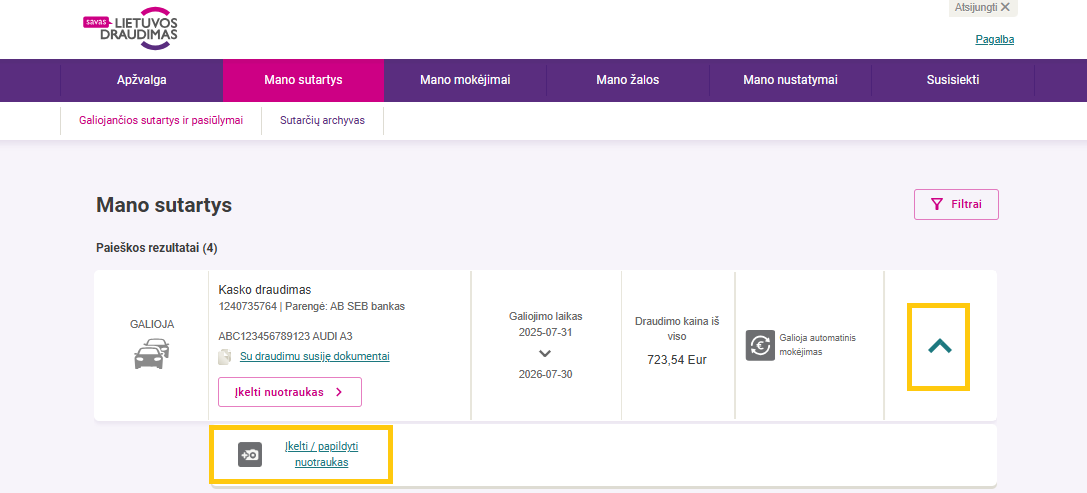The height and width of the screenshot is (493, 1087).
Task: Click Paieškos rezultatai (4) text
Action: point(157,248)
